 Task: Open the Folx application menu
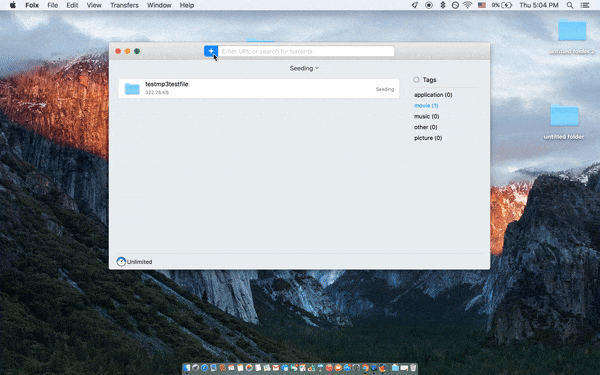(32, 5)
